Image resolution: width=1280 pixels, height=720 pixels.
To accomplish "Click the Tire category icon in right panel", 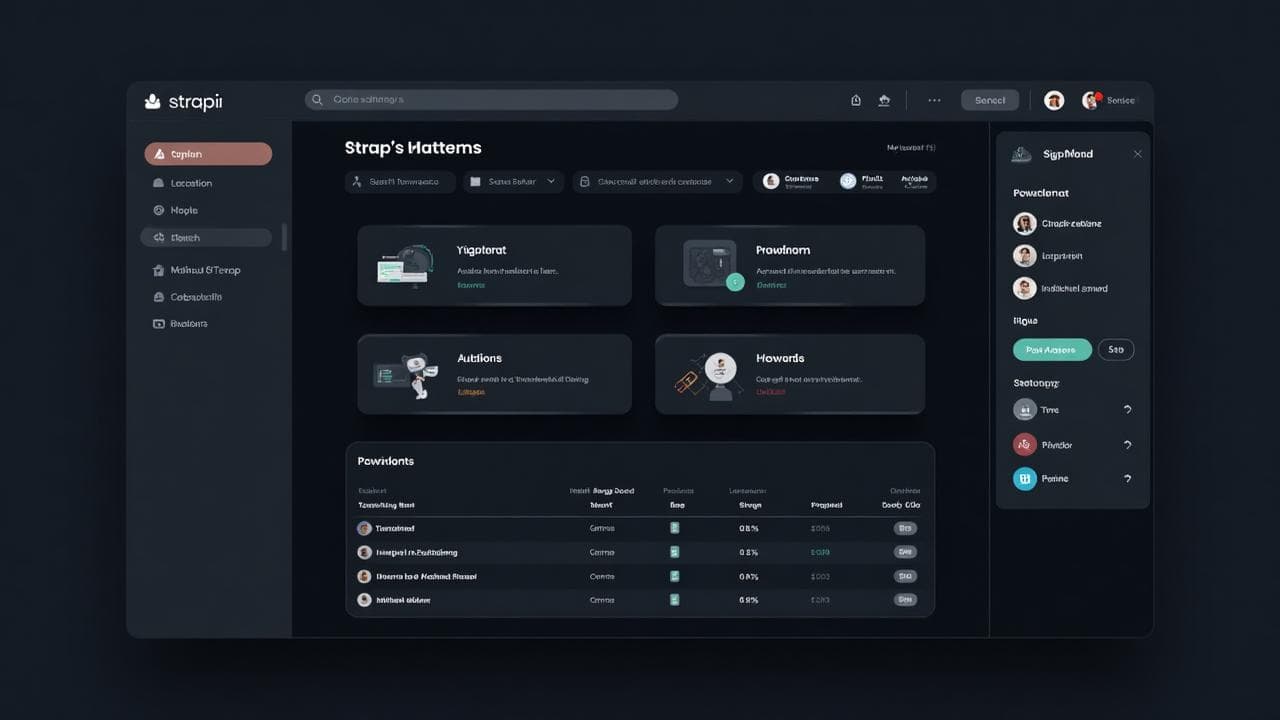I will coord(1024,409).
